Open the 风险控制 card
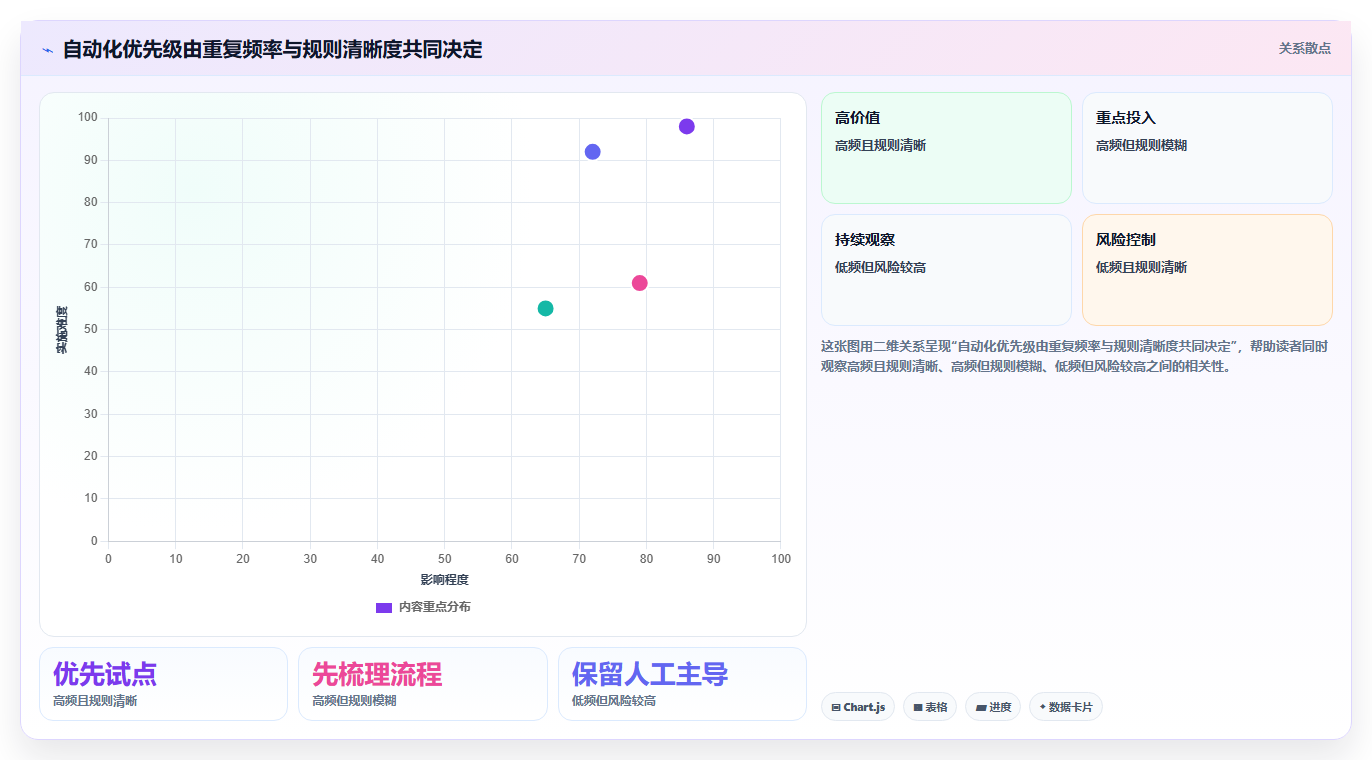1372x760 pixels. click(1207, 270)
